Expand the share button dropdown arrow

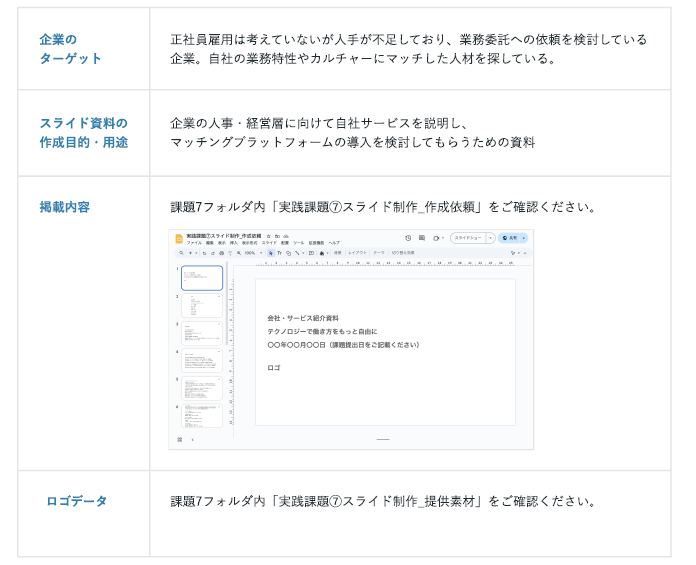coord(527,238)
